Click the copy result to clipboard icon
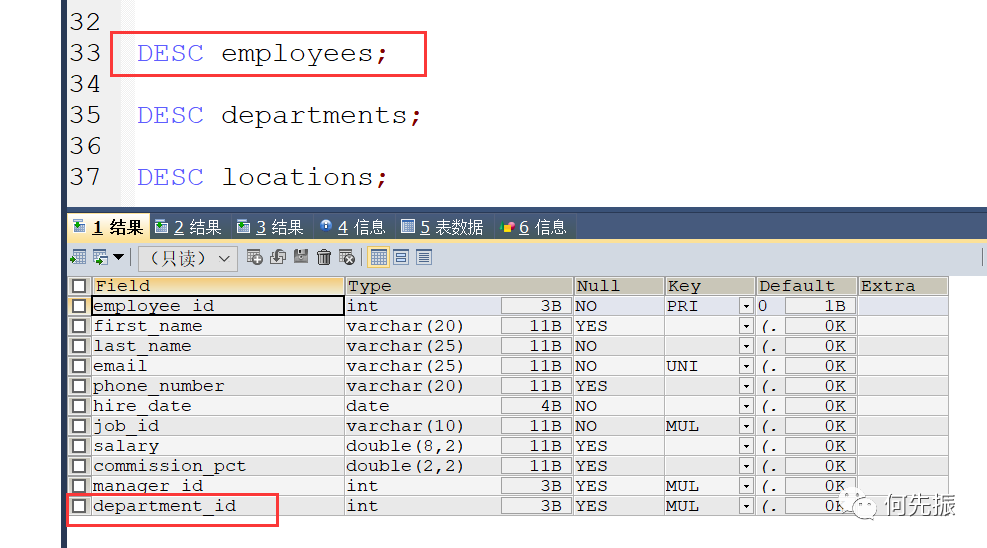 (101, 257)
